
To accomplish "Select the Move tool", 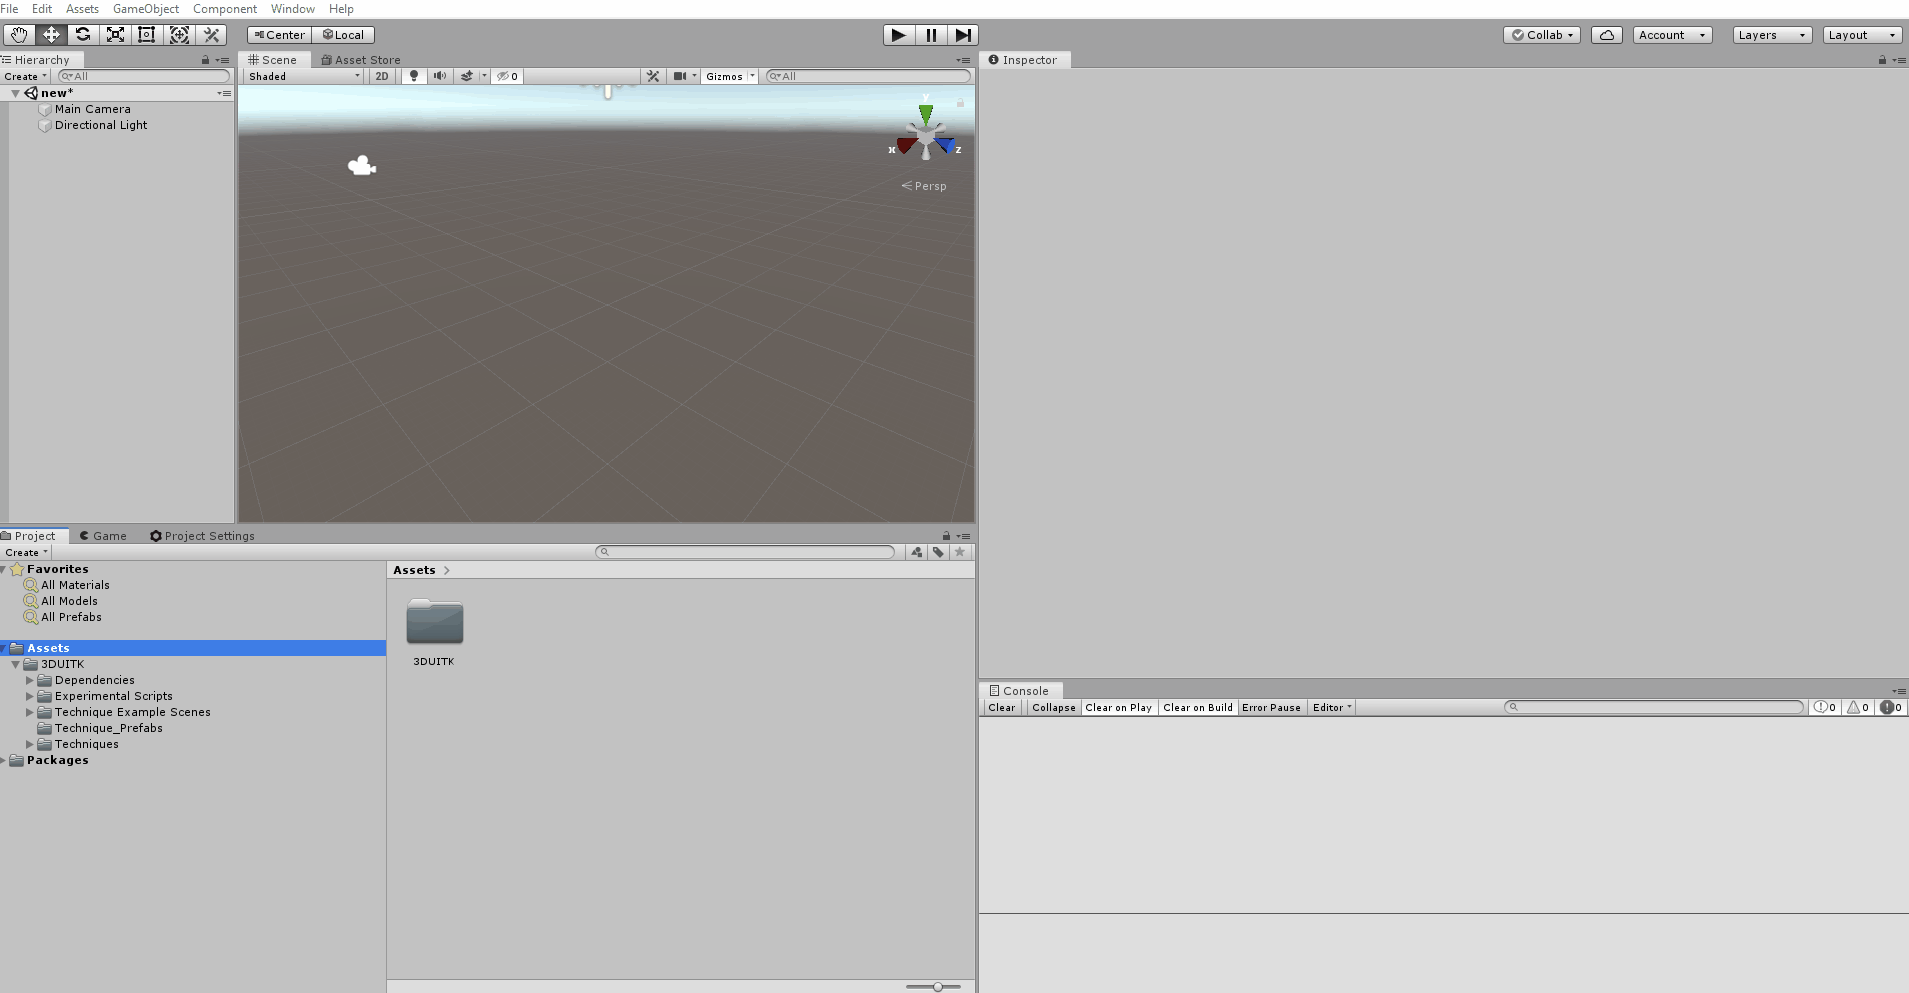I will pos(51,35).
